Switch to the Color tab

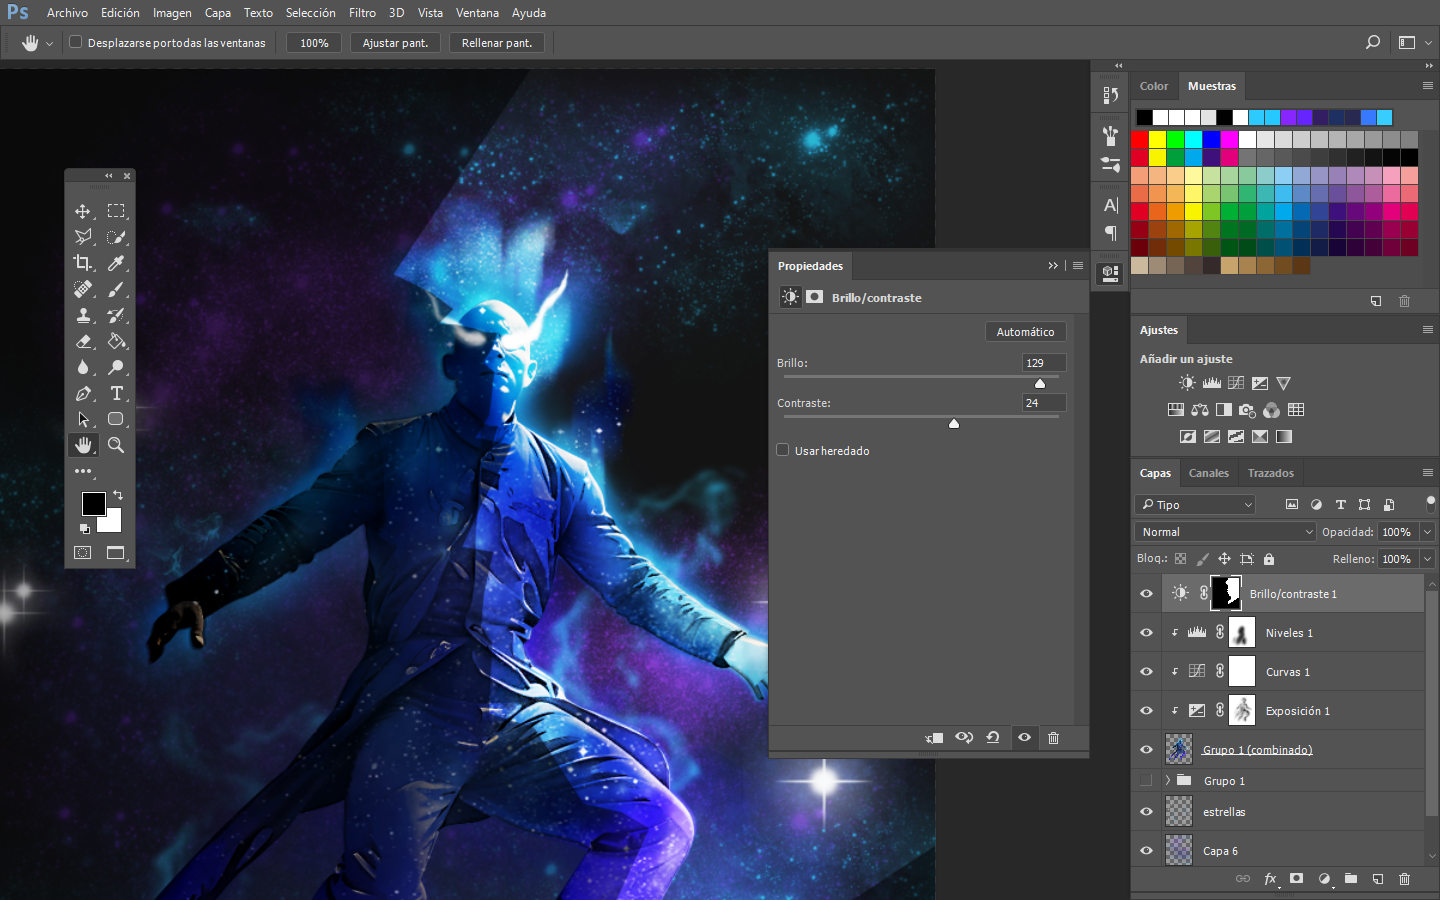coord(1154,86)
